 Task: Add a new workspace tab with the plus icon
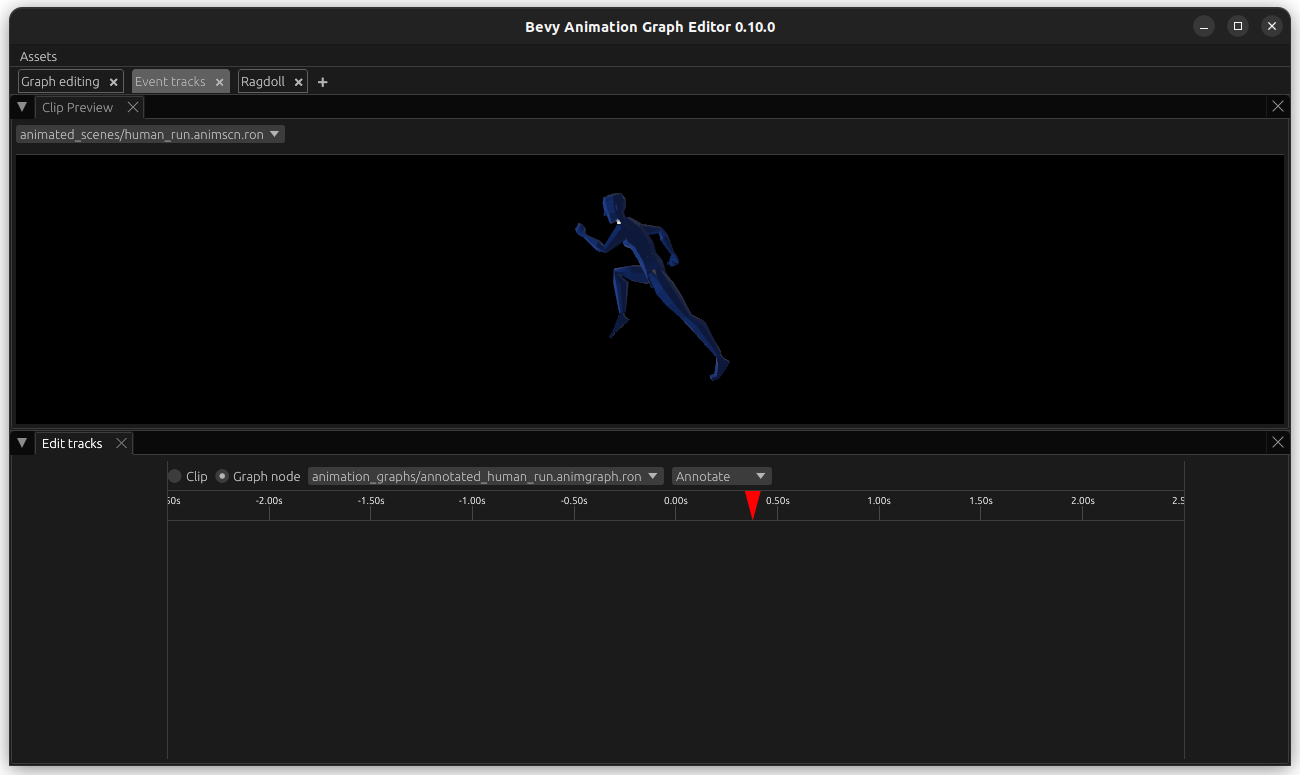tap(322, 81)
